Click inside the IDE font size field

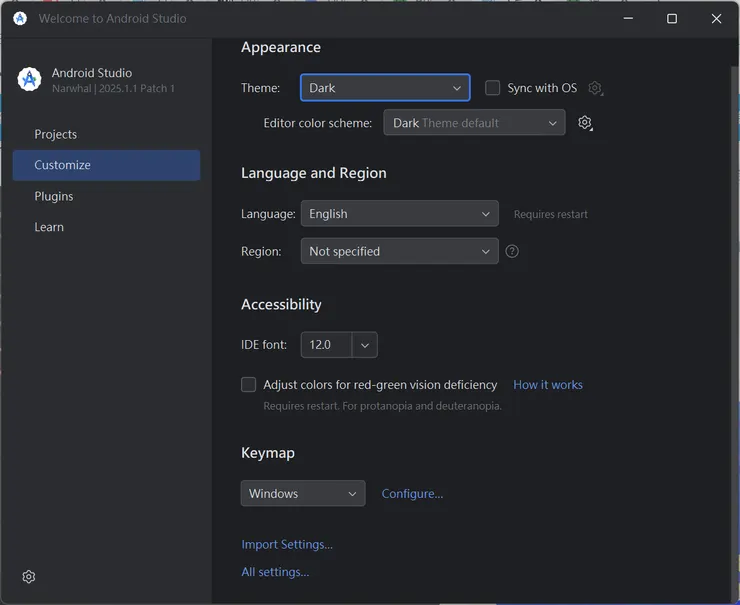click(x=325, y=345)
